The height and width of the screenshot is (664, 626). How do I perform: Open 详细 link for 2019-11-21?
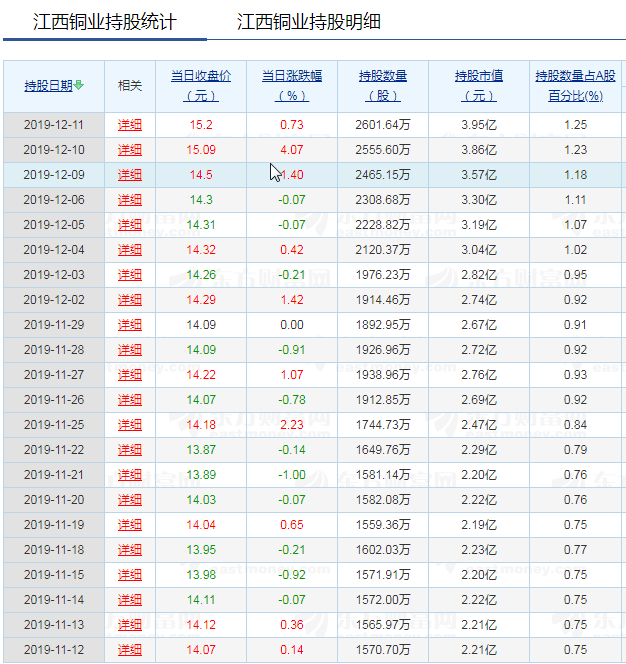pos(130,475)
